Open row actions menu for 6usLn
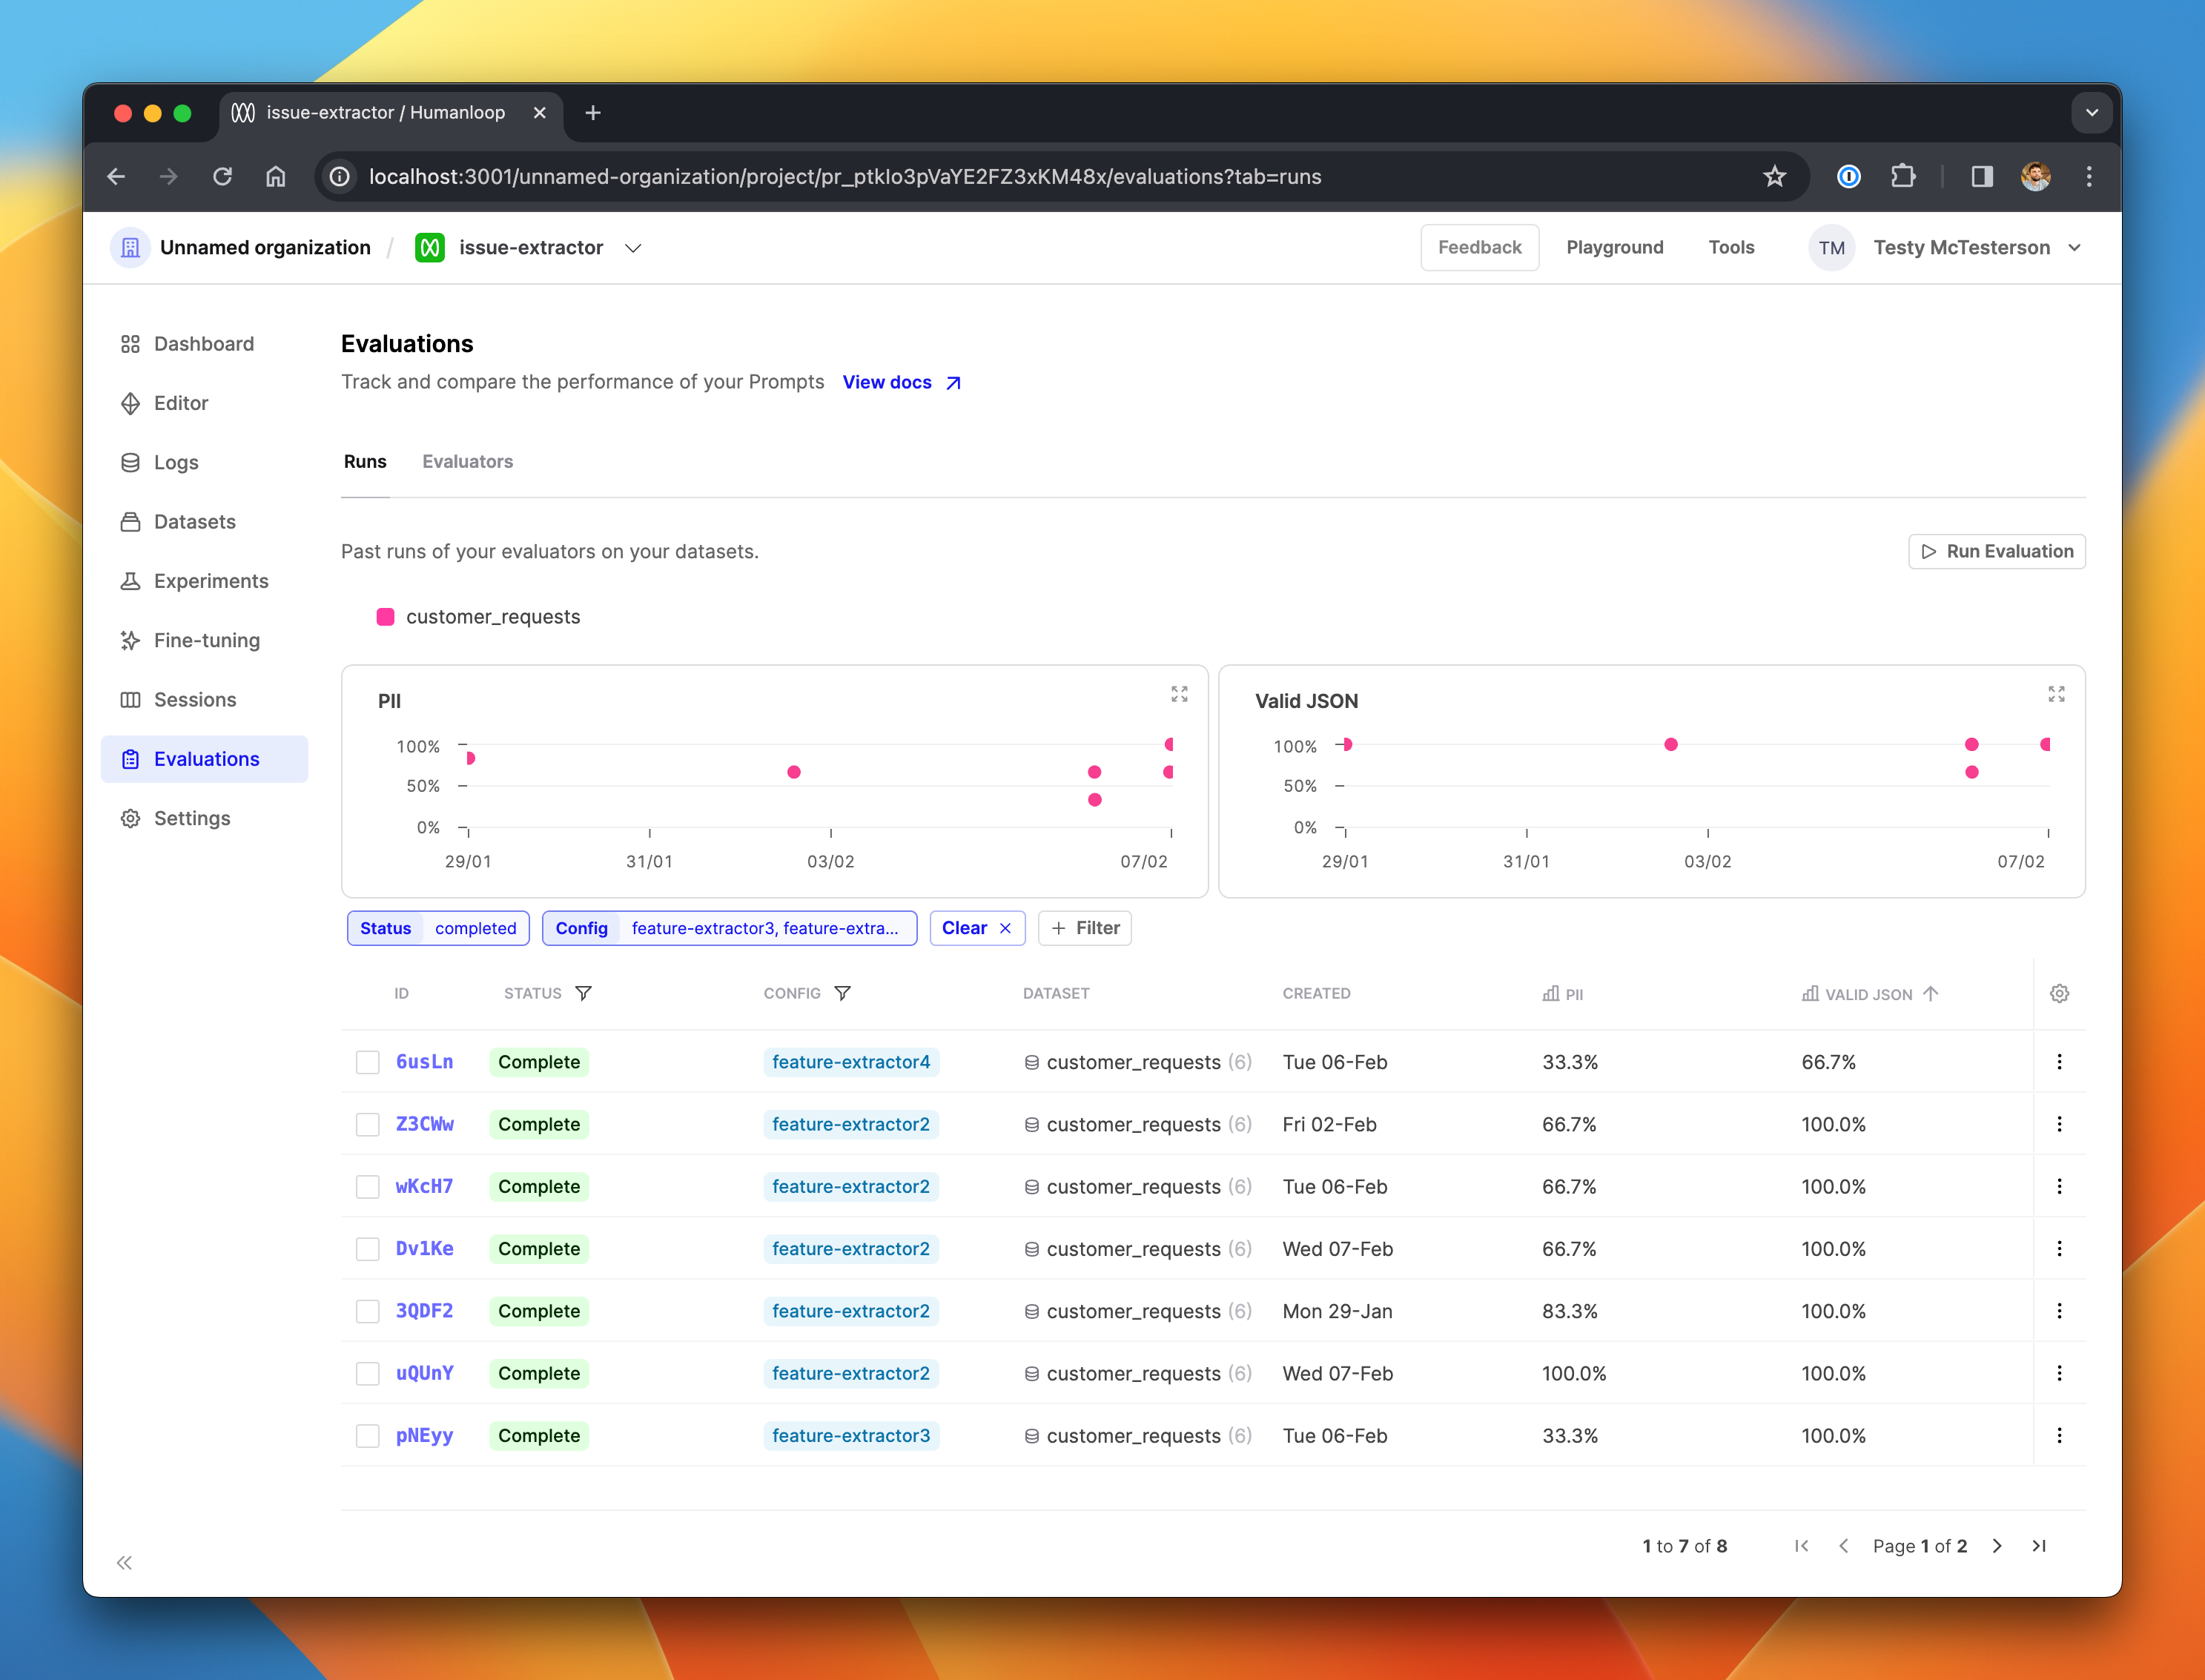 (2059, 1062)
